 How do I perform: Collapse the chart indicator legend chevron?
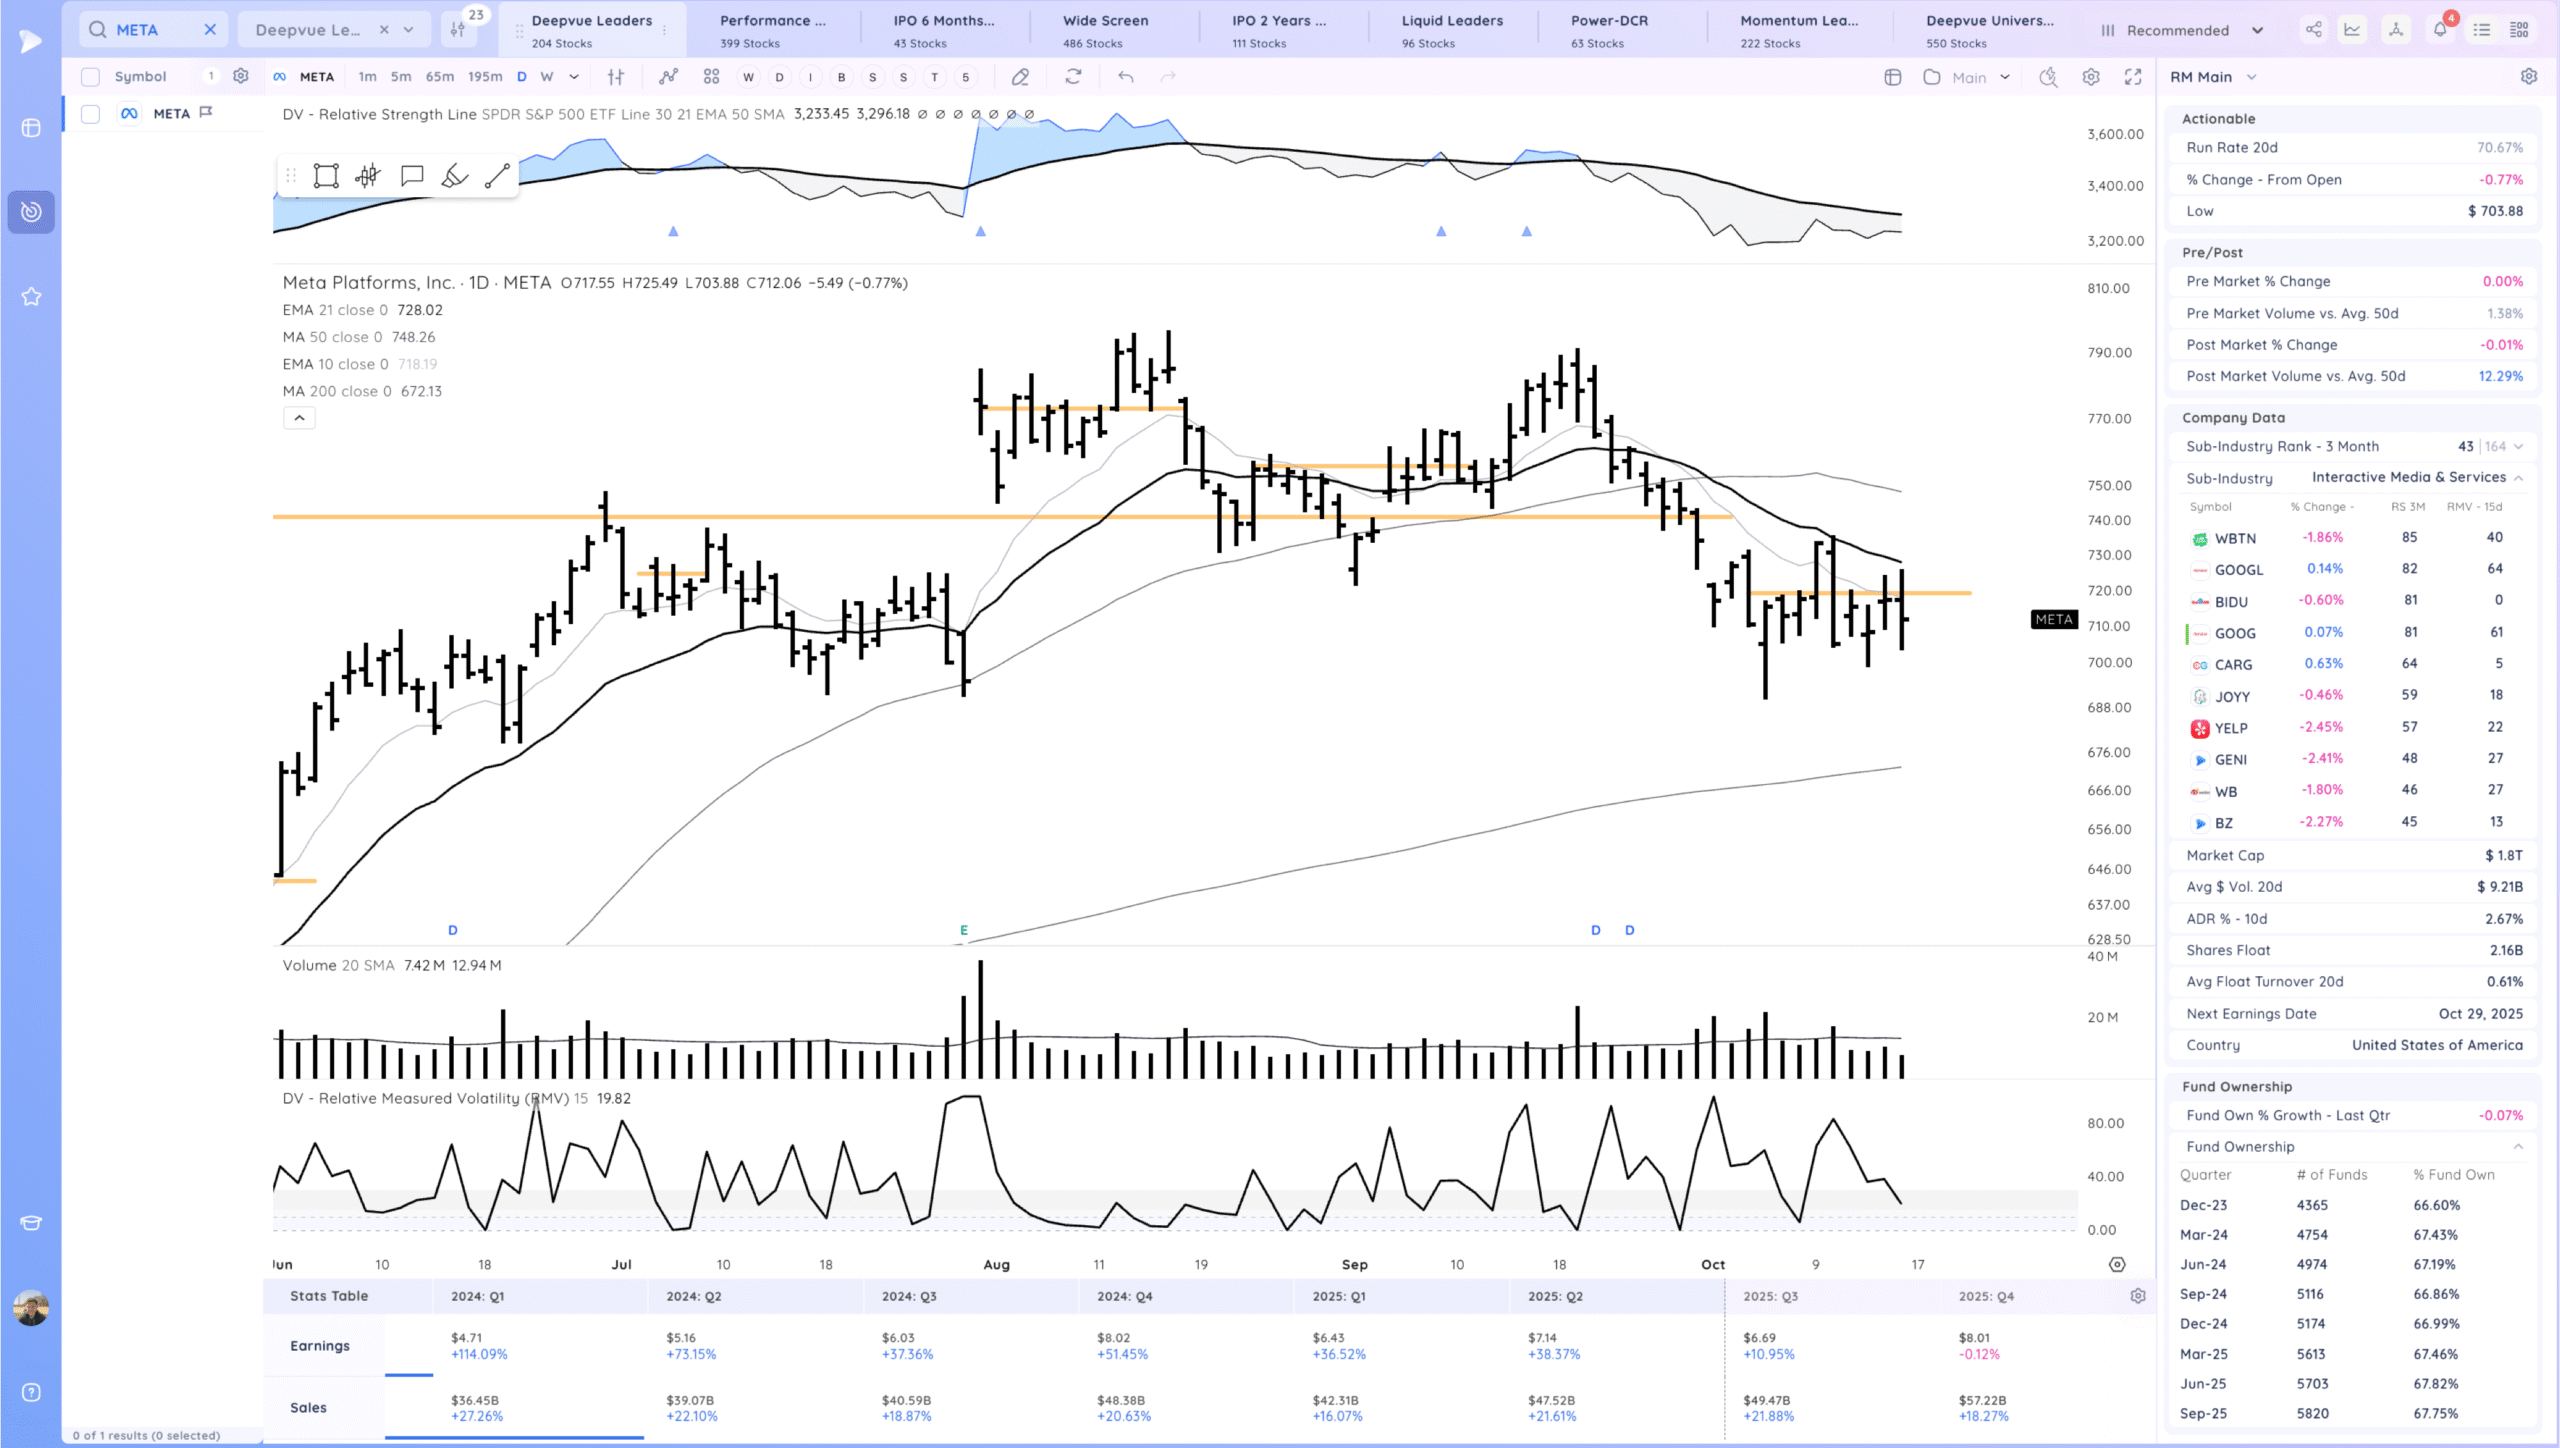299,418
